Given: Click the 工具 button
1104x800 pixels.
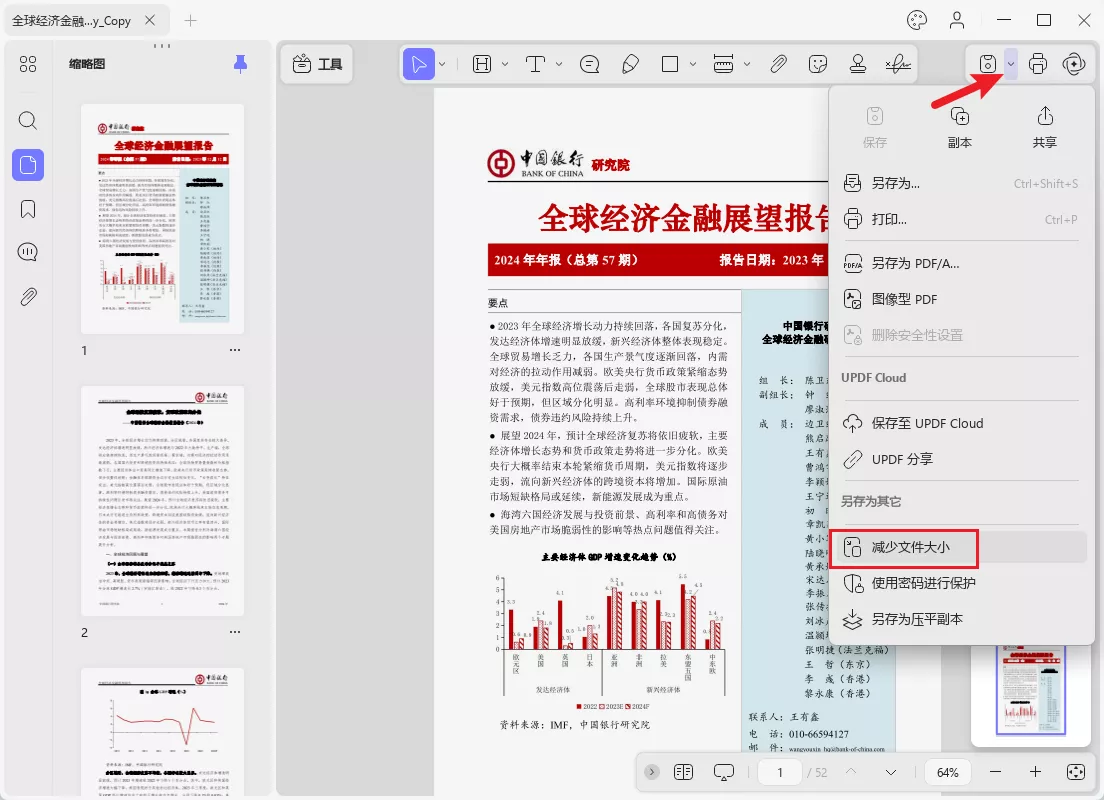Looking at the screenshot, I should (317, 64).
